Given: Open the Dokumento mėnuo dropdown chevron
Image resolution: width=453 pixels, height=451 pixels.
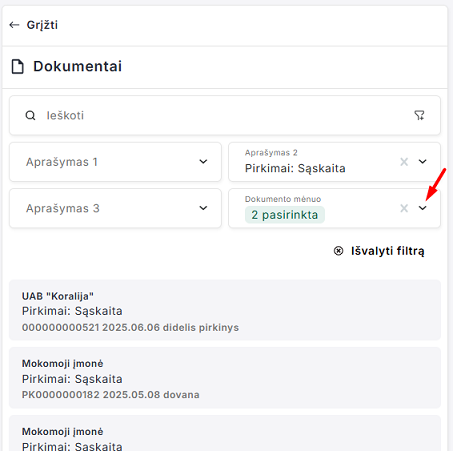Looking at the screenshot, I should (423, 208).
